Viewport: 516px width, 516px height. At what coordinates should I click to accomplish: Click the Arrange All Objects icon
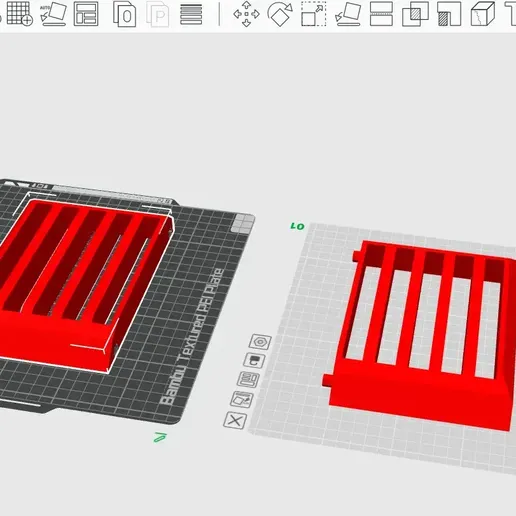pyautogui.click(x=86, y=14)
